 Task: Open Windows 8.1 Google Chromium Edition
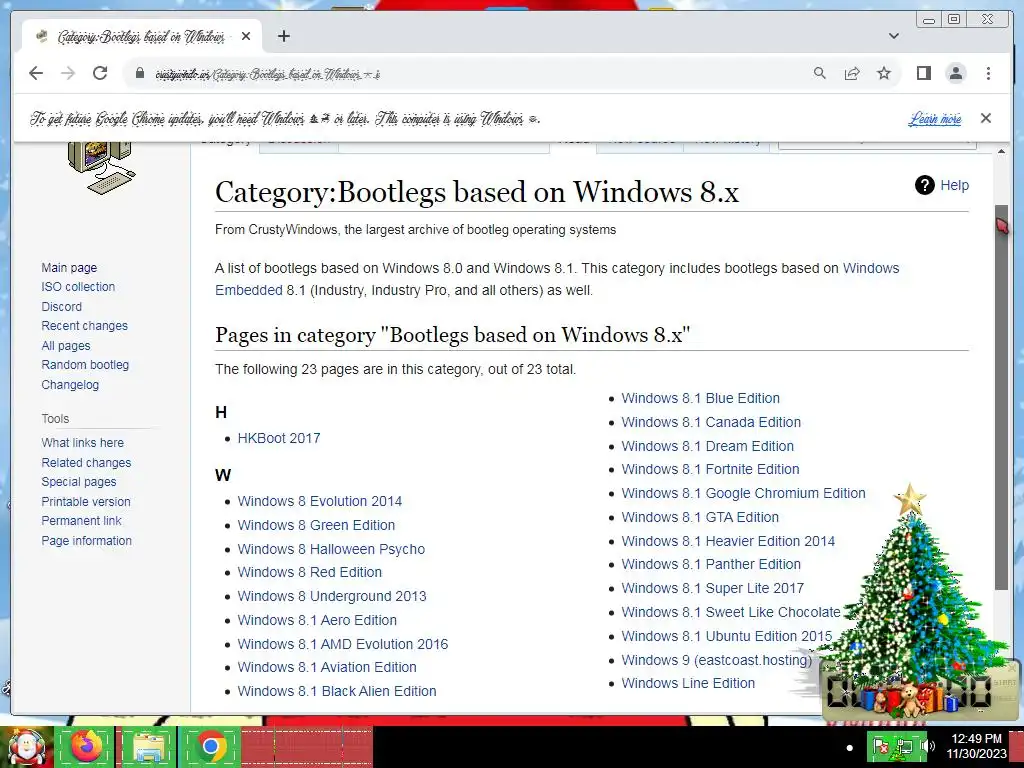click(x=744, y=493)
